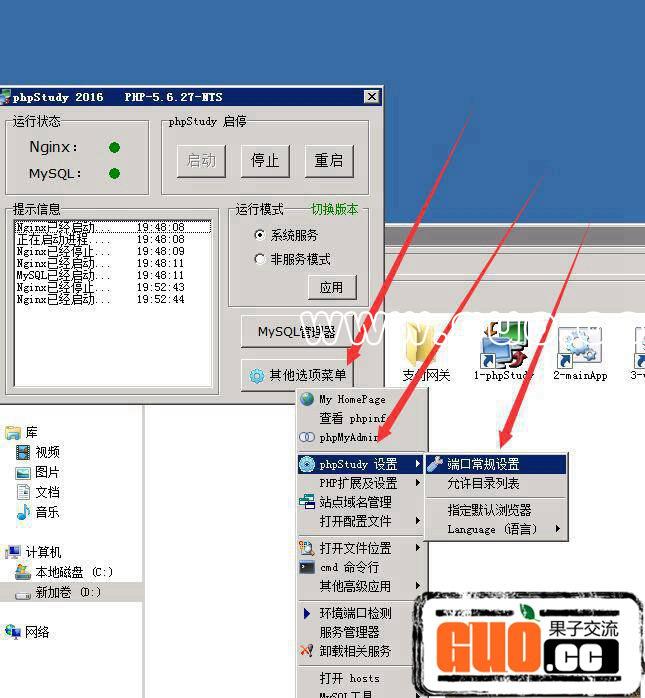Open 查看 phpinfo menu entry
Screen dimensions: 645x698
click(360, 418)
